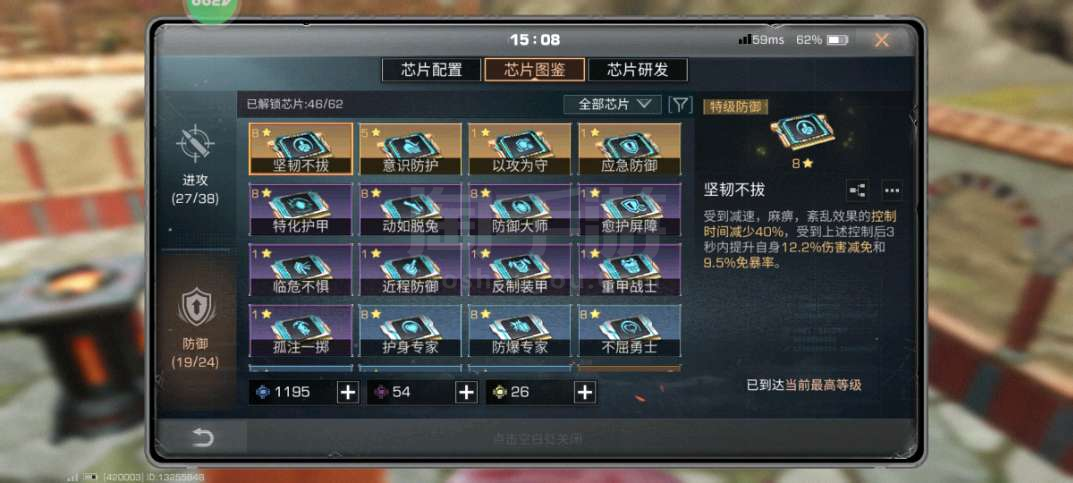Click the share icon beside 坚韧不拔
The image size is (1073, 483).
857,190
